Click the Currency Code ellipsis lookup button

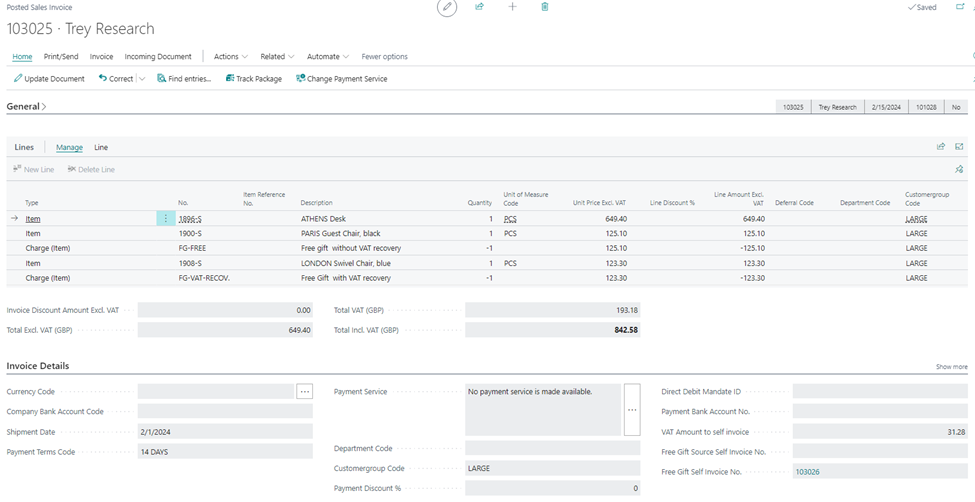pyautogui.click(x=305, y=391)
